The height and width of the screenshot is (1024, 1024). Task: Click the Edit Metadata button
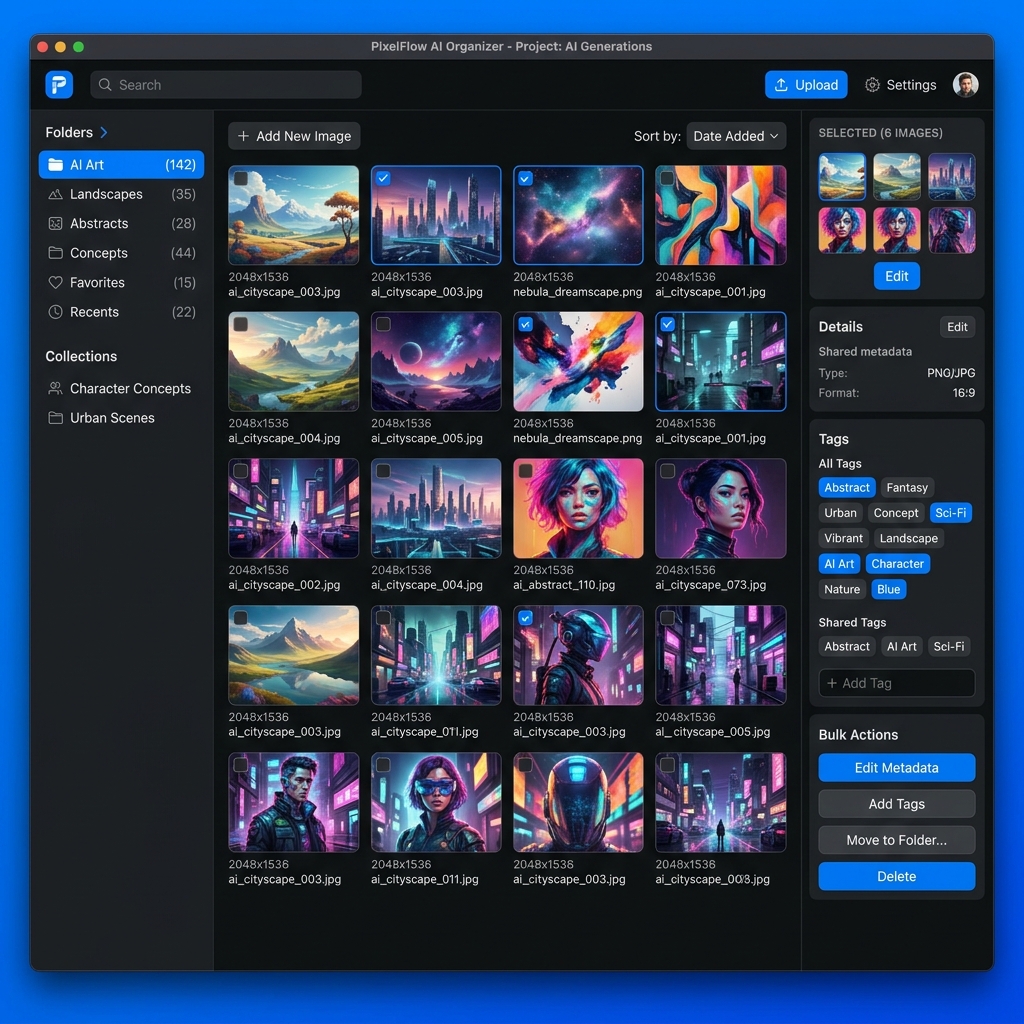(x=897, y=768)
